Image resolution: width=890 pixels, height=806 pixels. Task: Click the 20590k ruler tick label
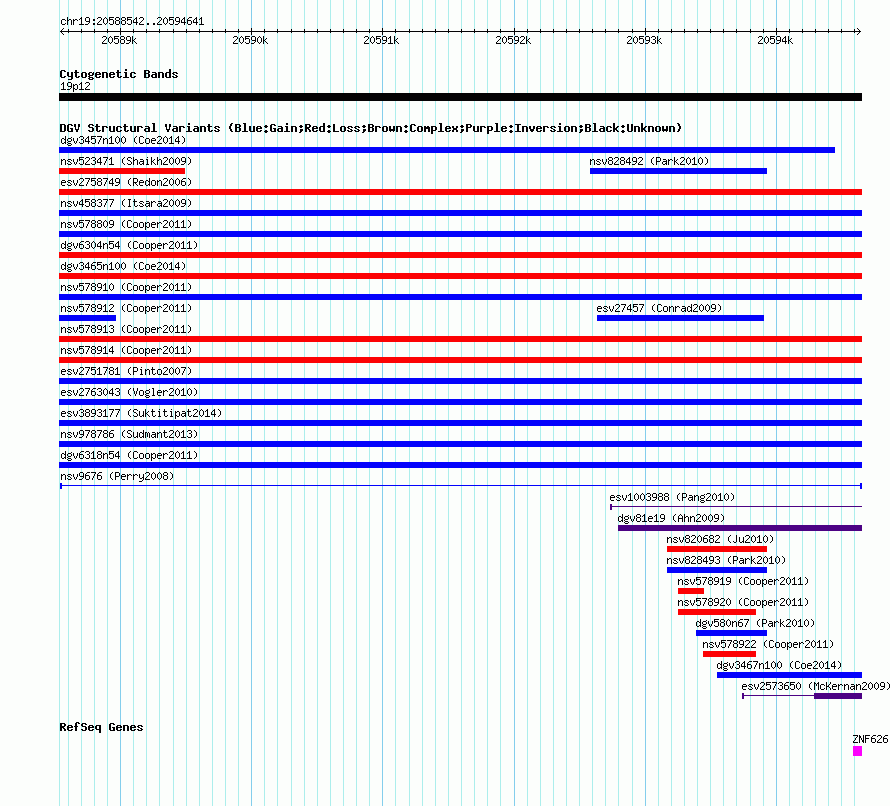coord(250,40)
